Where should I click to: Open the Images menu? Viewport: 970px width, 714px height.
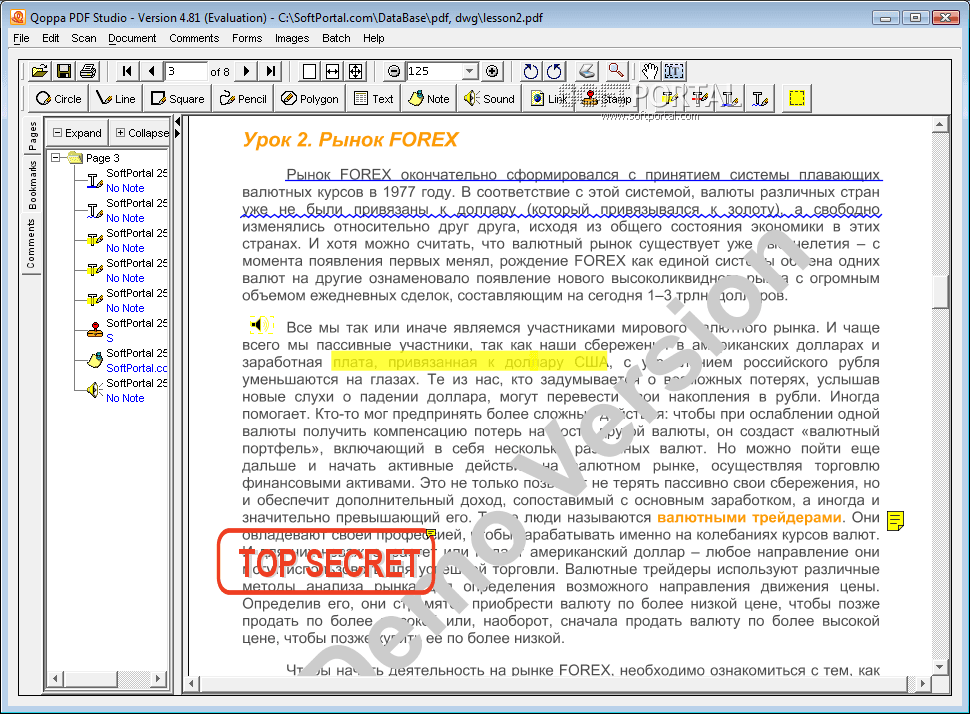pyautogui.click(x=292, y=38)
